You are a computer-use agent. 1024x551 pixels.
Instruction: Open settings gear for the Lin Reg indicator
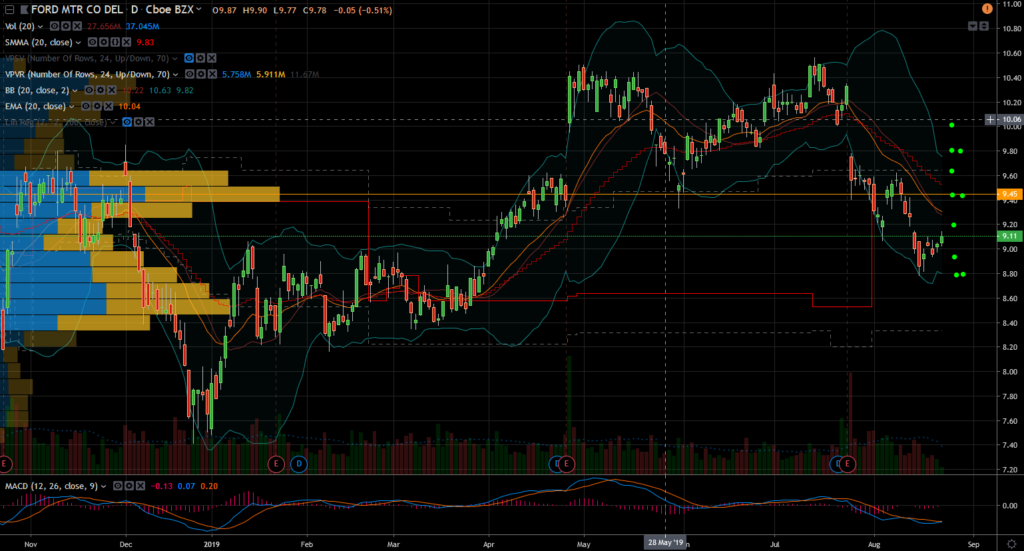click(x=138, y=122)
